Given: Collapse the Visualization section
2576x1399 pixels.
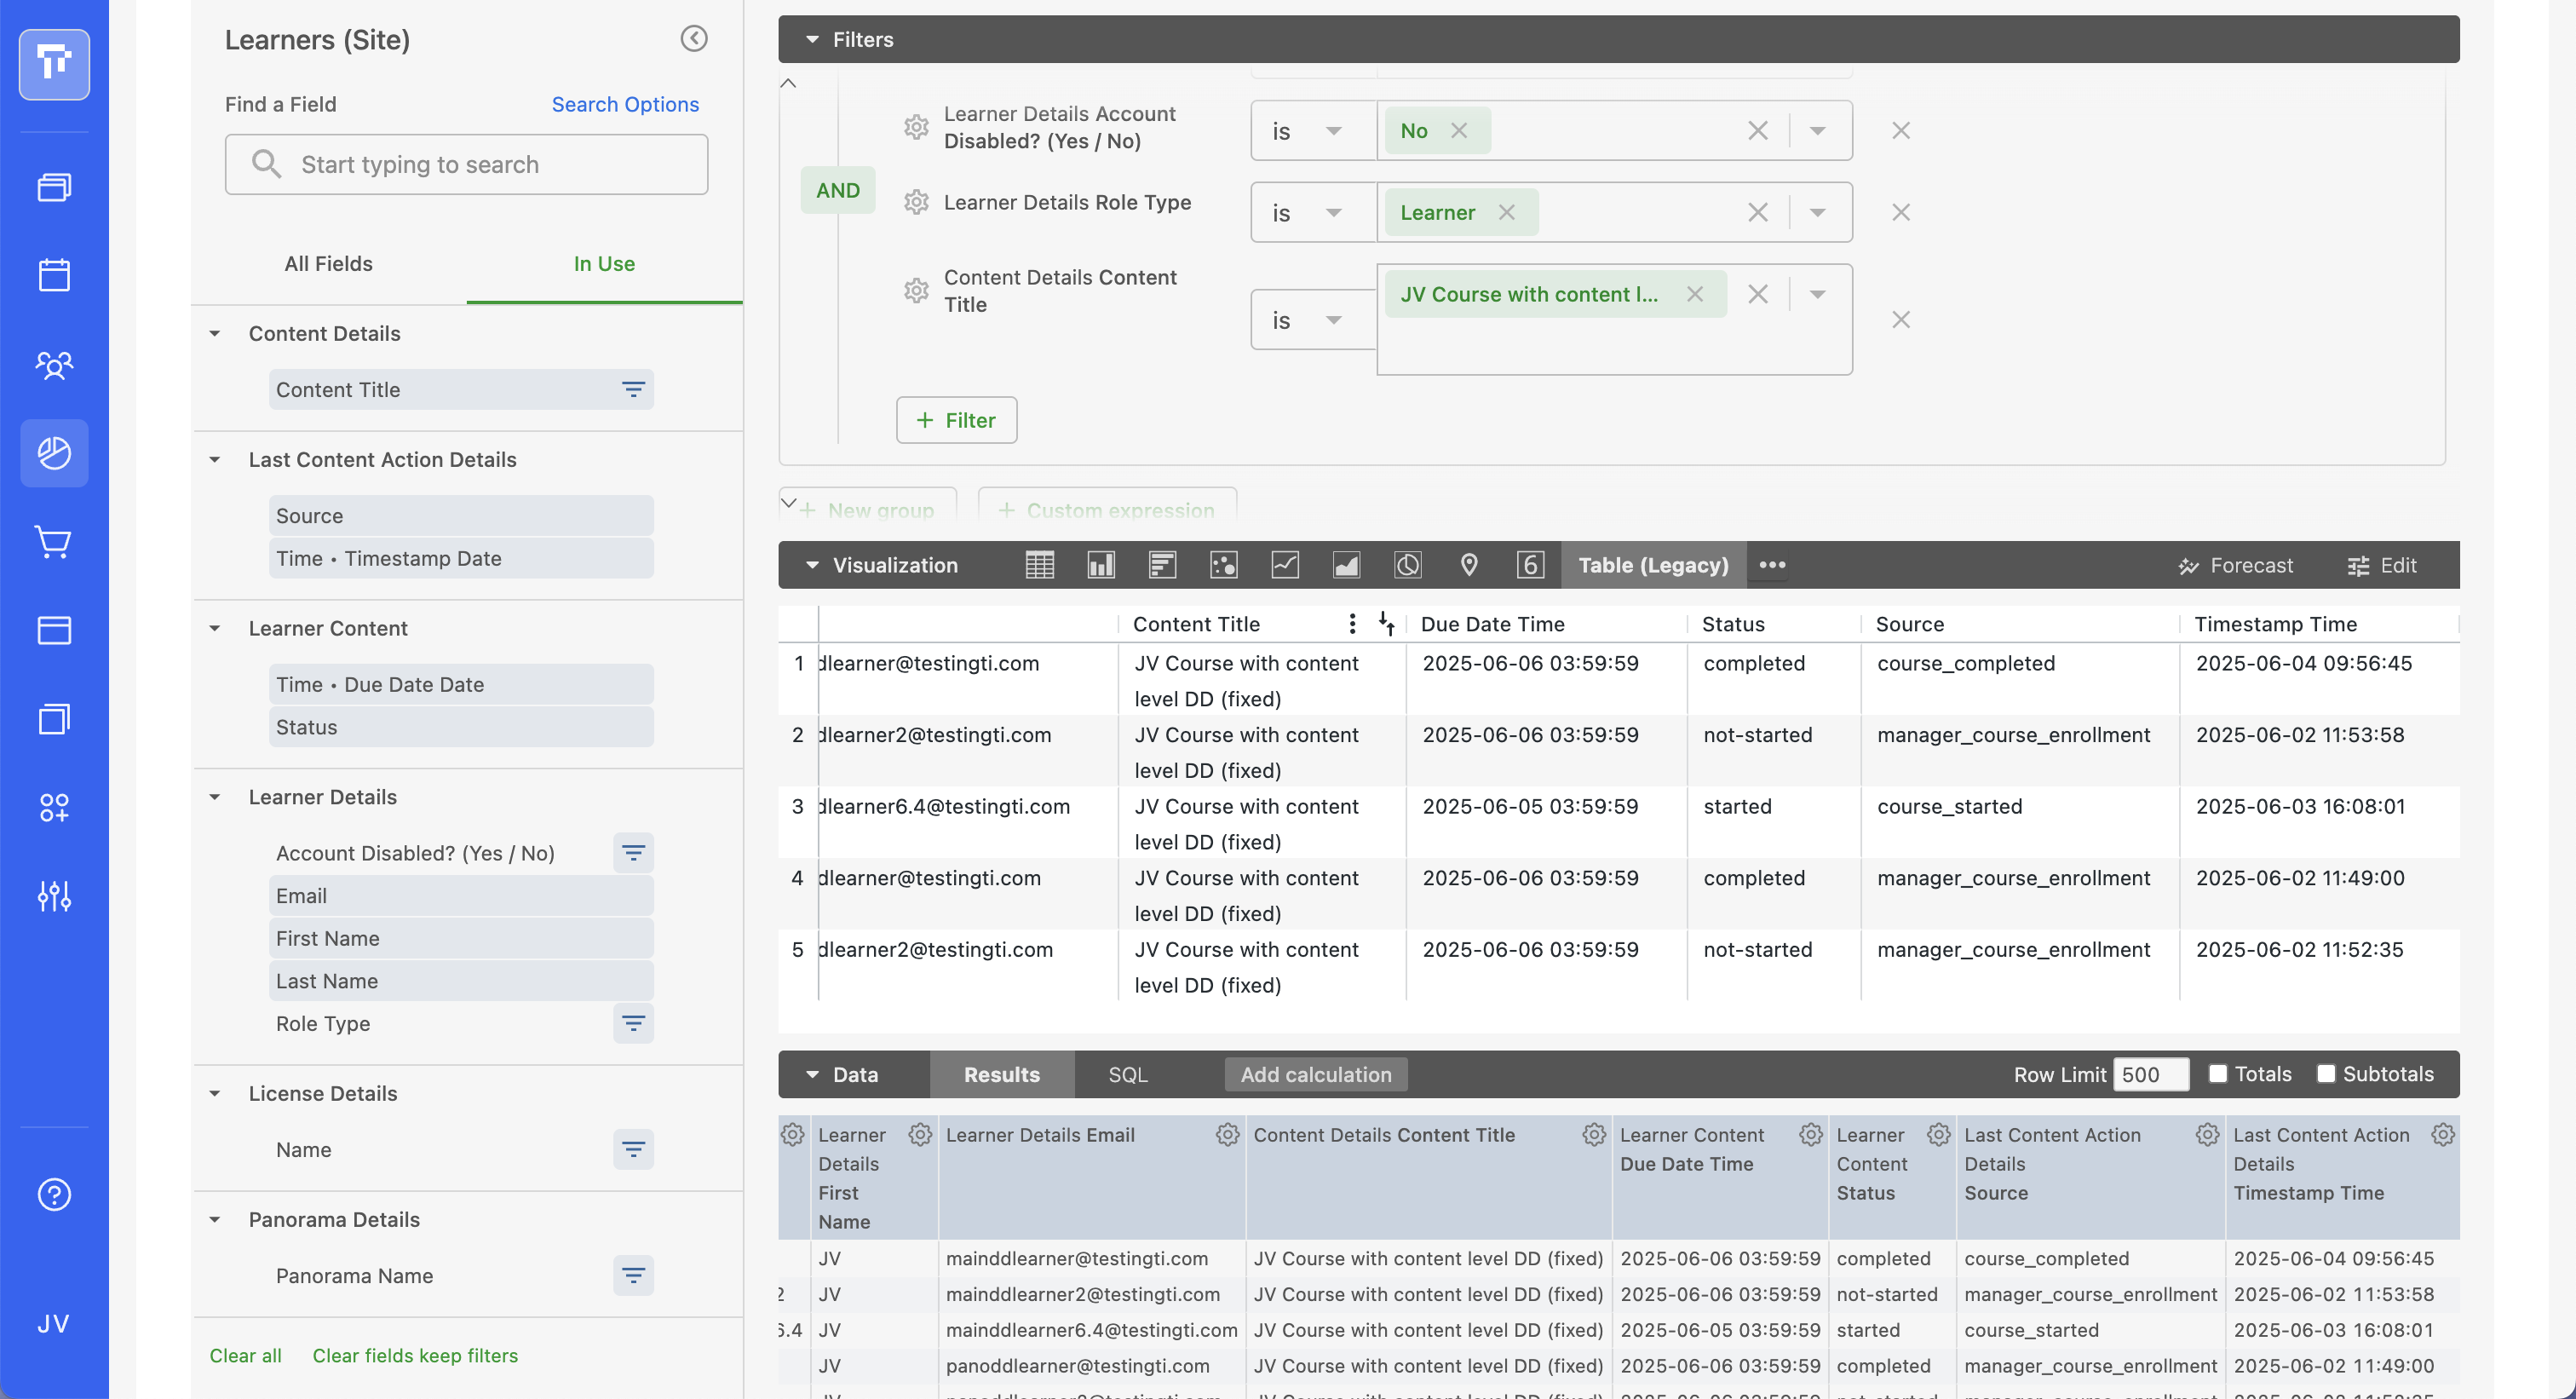Looking at the screenshot, I should click(x=812, y=565).
